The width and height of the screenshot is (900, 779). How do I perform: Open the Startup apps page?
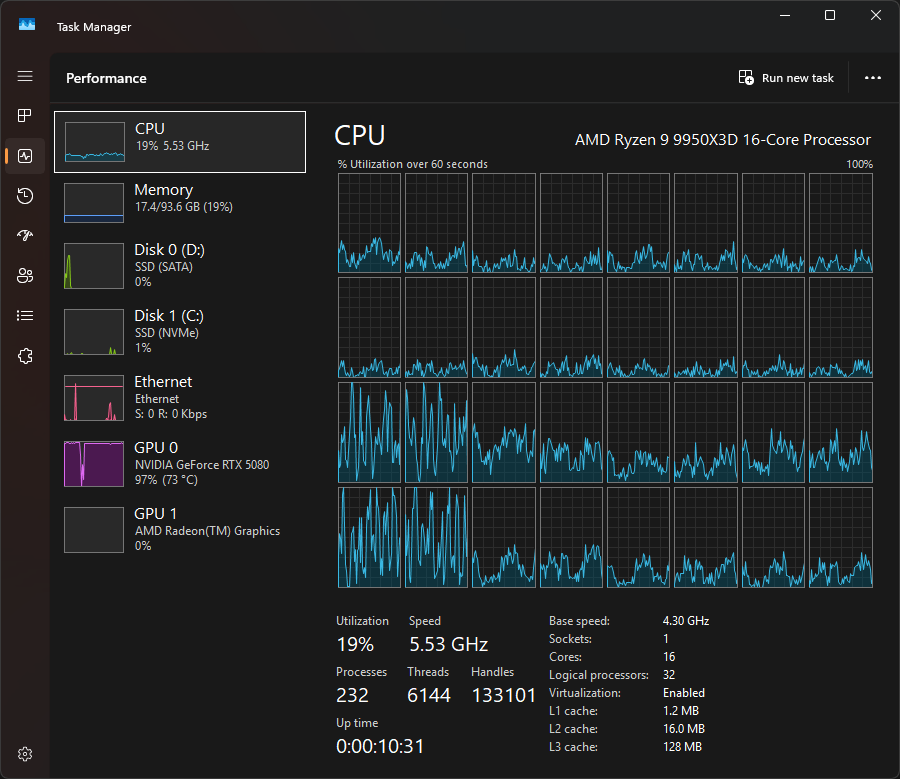click(25, 236)
